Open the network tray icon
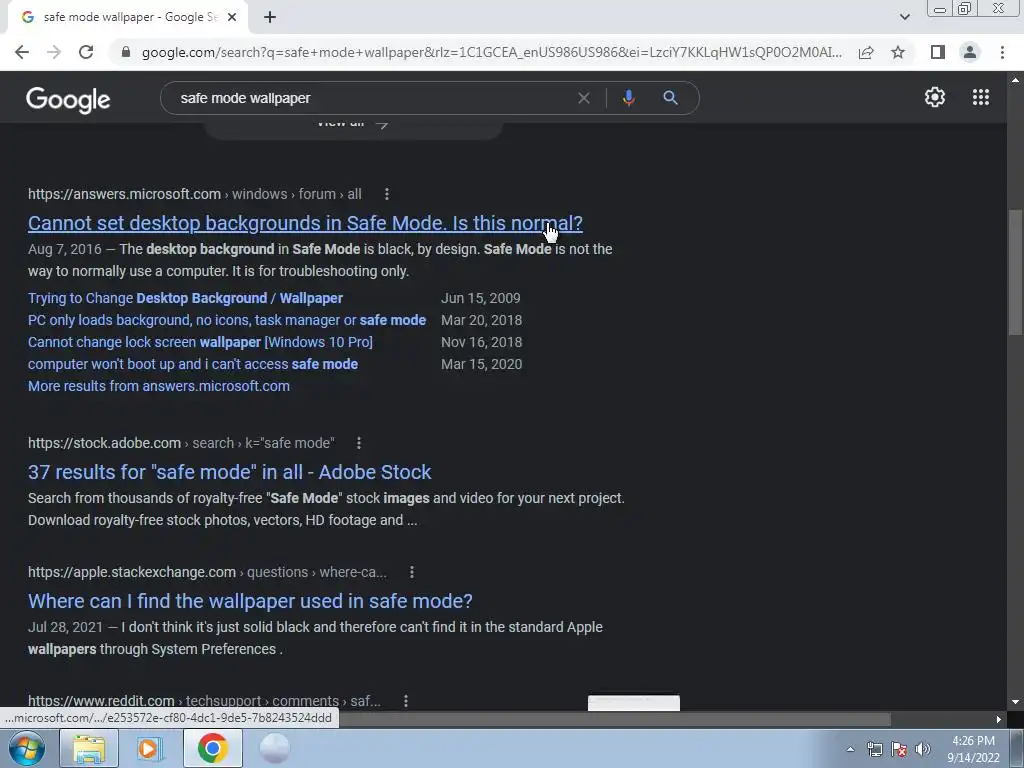This screenshot has height=768, width=1024. [x=874, y=749]
